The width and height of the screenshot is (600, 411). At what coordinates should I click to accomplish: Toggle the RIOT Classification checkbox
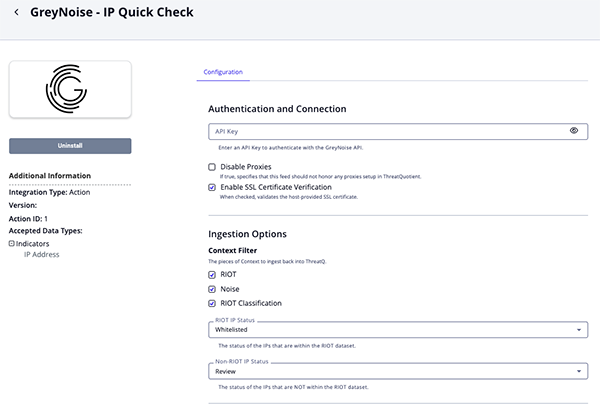pyautogui.click(x=212, y=303)
